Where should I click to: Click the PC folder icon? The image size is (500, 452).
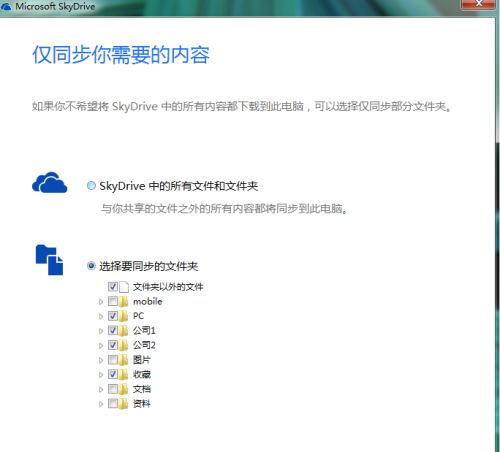pyautogui.click(x=124, y=316)
